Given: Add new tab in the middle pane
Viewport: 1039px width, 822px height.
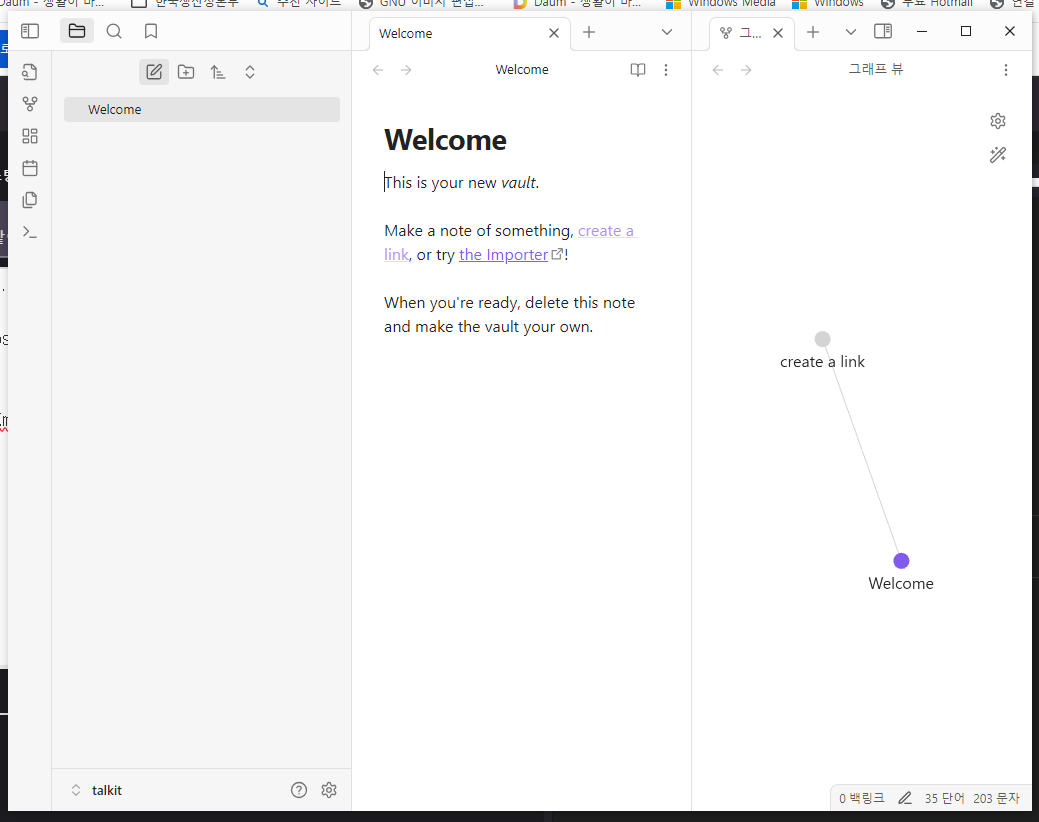Looking at the screenshot, I should [589, 32].
